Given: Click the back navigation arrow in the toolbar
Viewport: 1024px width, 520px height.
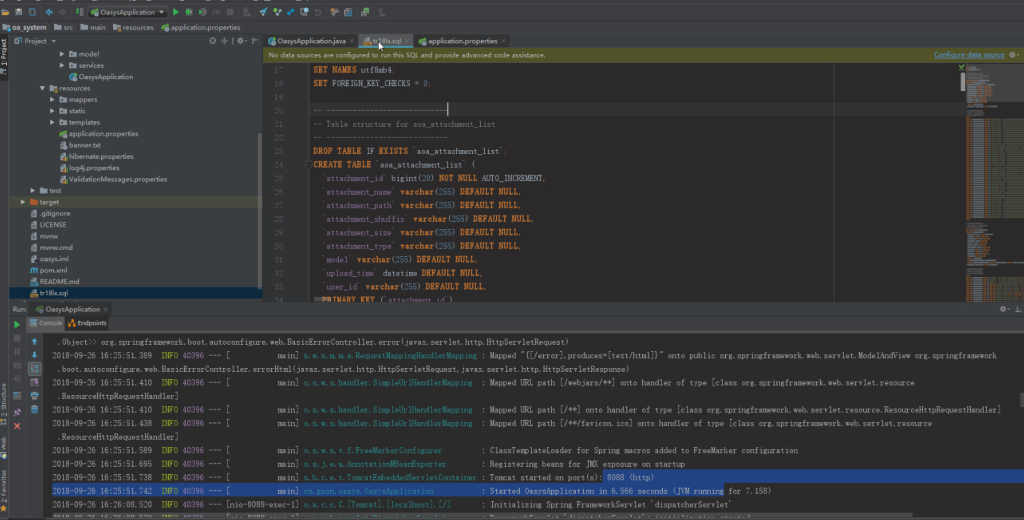Looking at the screenshot, I should click(x=49, y=12).
